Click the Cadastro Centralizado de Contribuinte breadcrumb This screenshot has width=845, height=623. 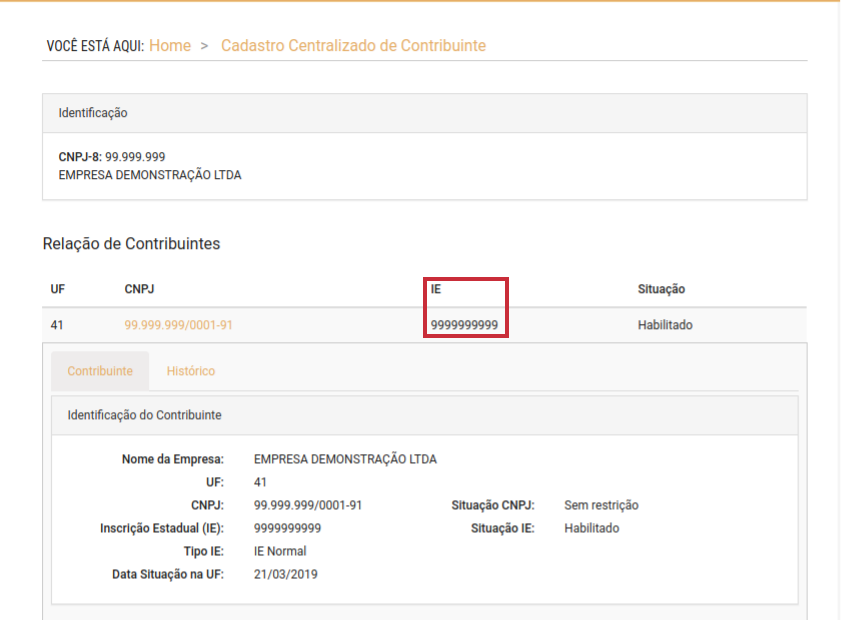(x=353, y=46)
